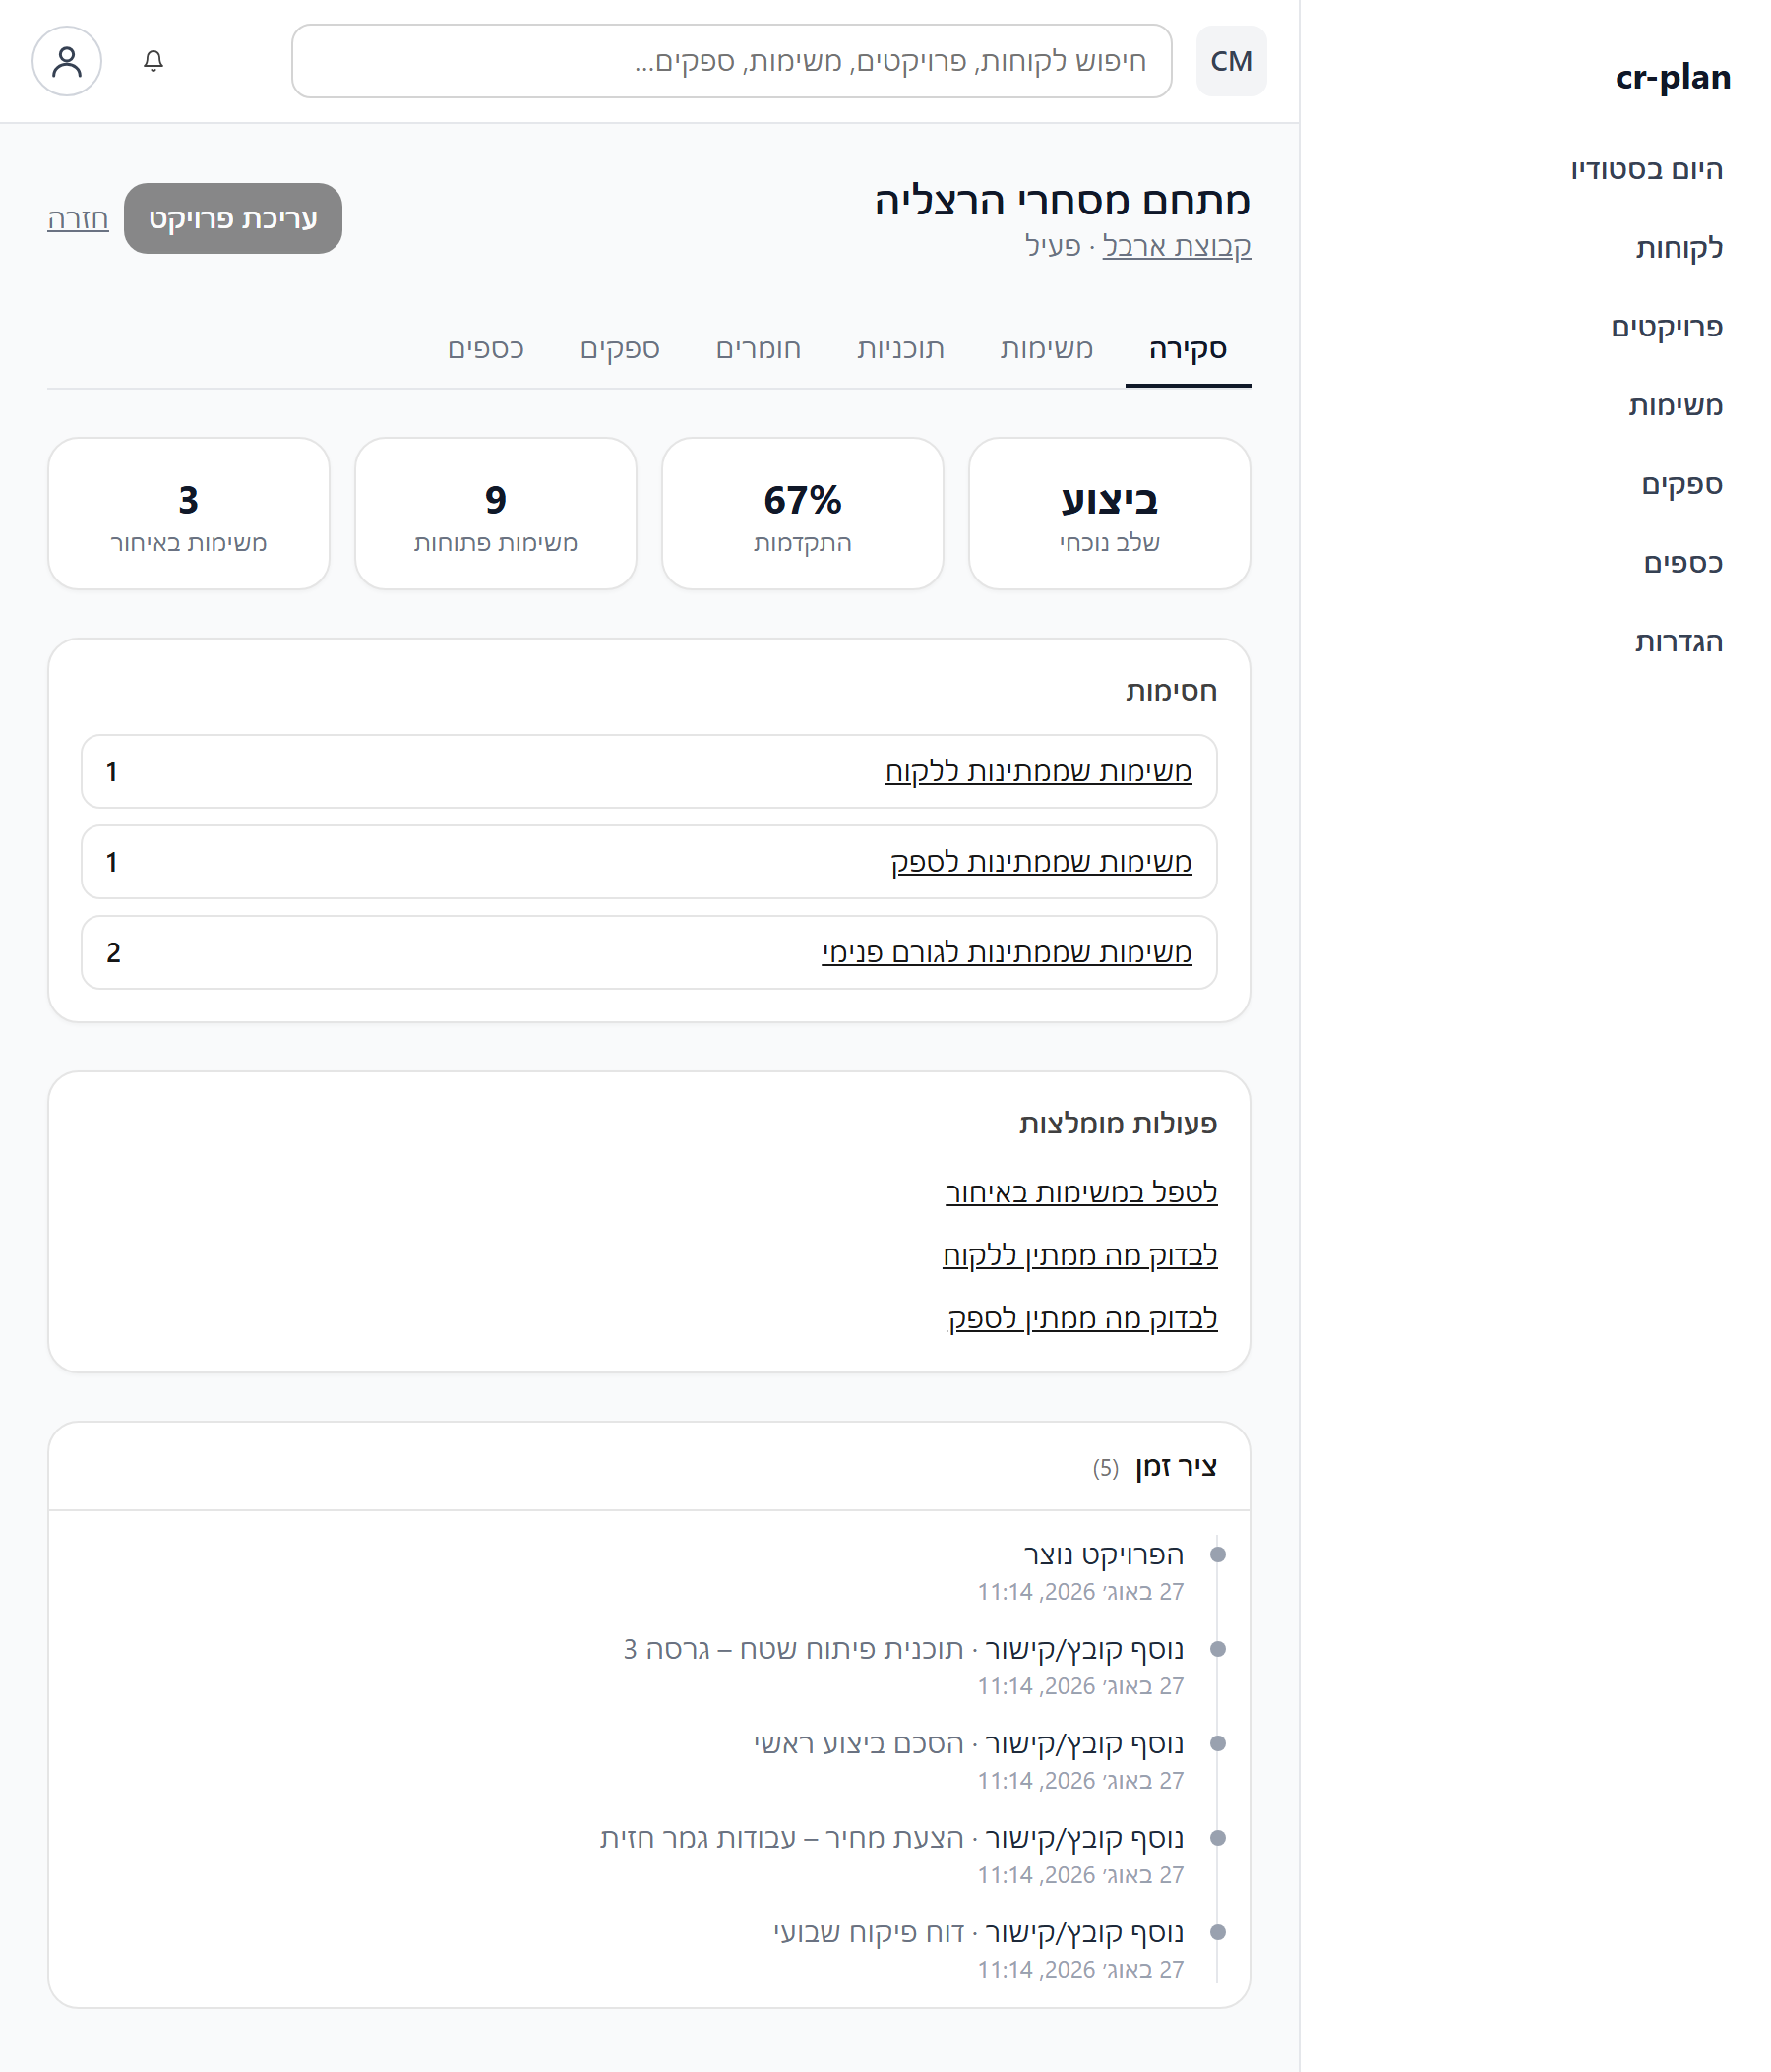Click the חסימות section heading

pos(1171,691)
